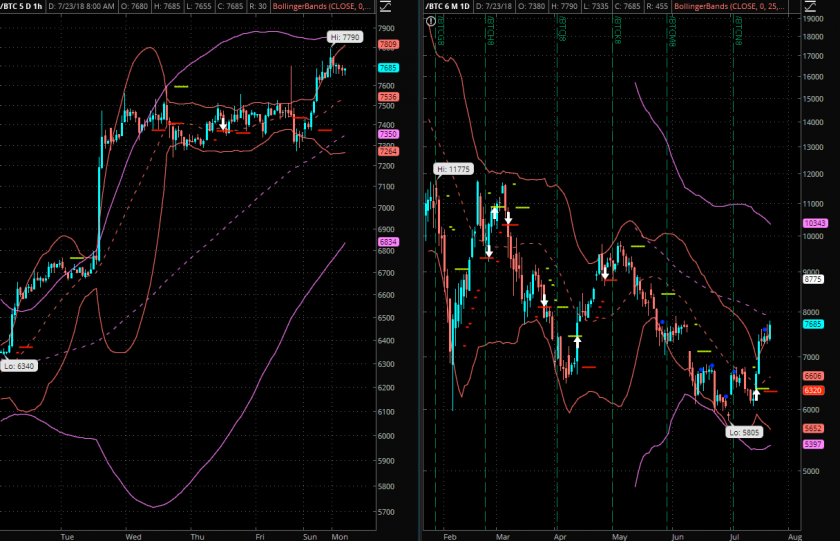
Task: Select the /BTCN8 contract rollover marker
Action: (x=737, y=32)
